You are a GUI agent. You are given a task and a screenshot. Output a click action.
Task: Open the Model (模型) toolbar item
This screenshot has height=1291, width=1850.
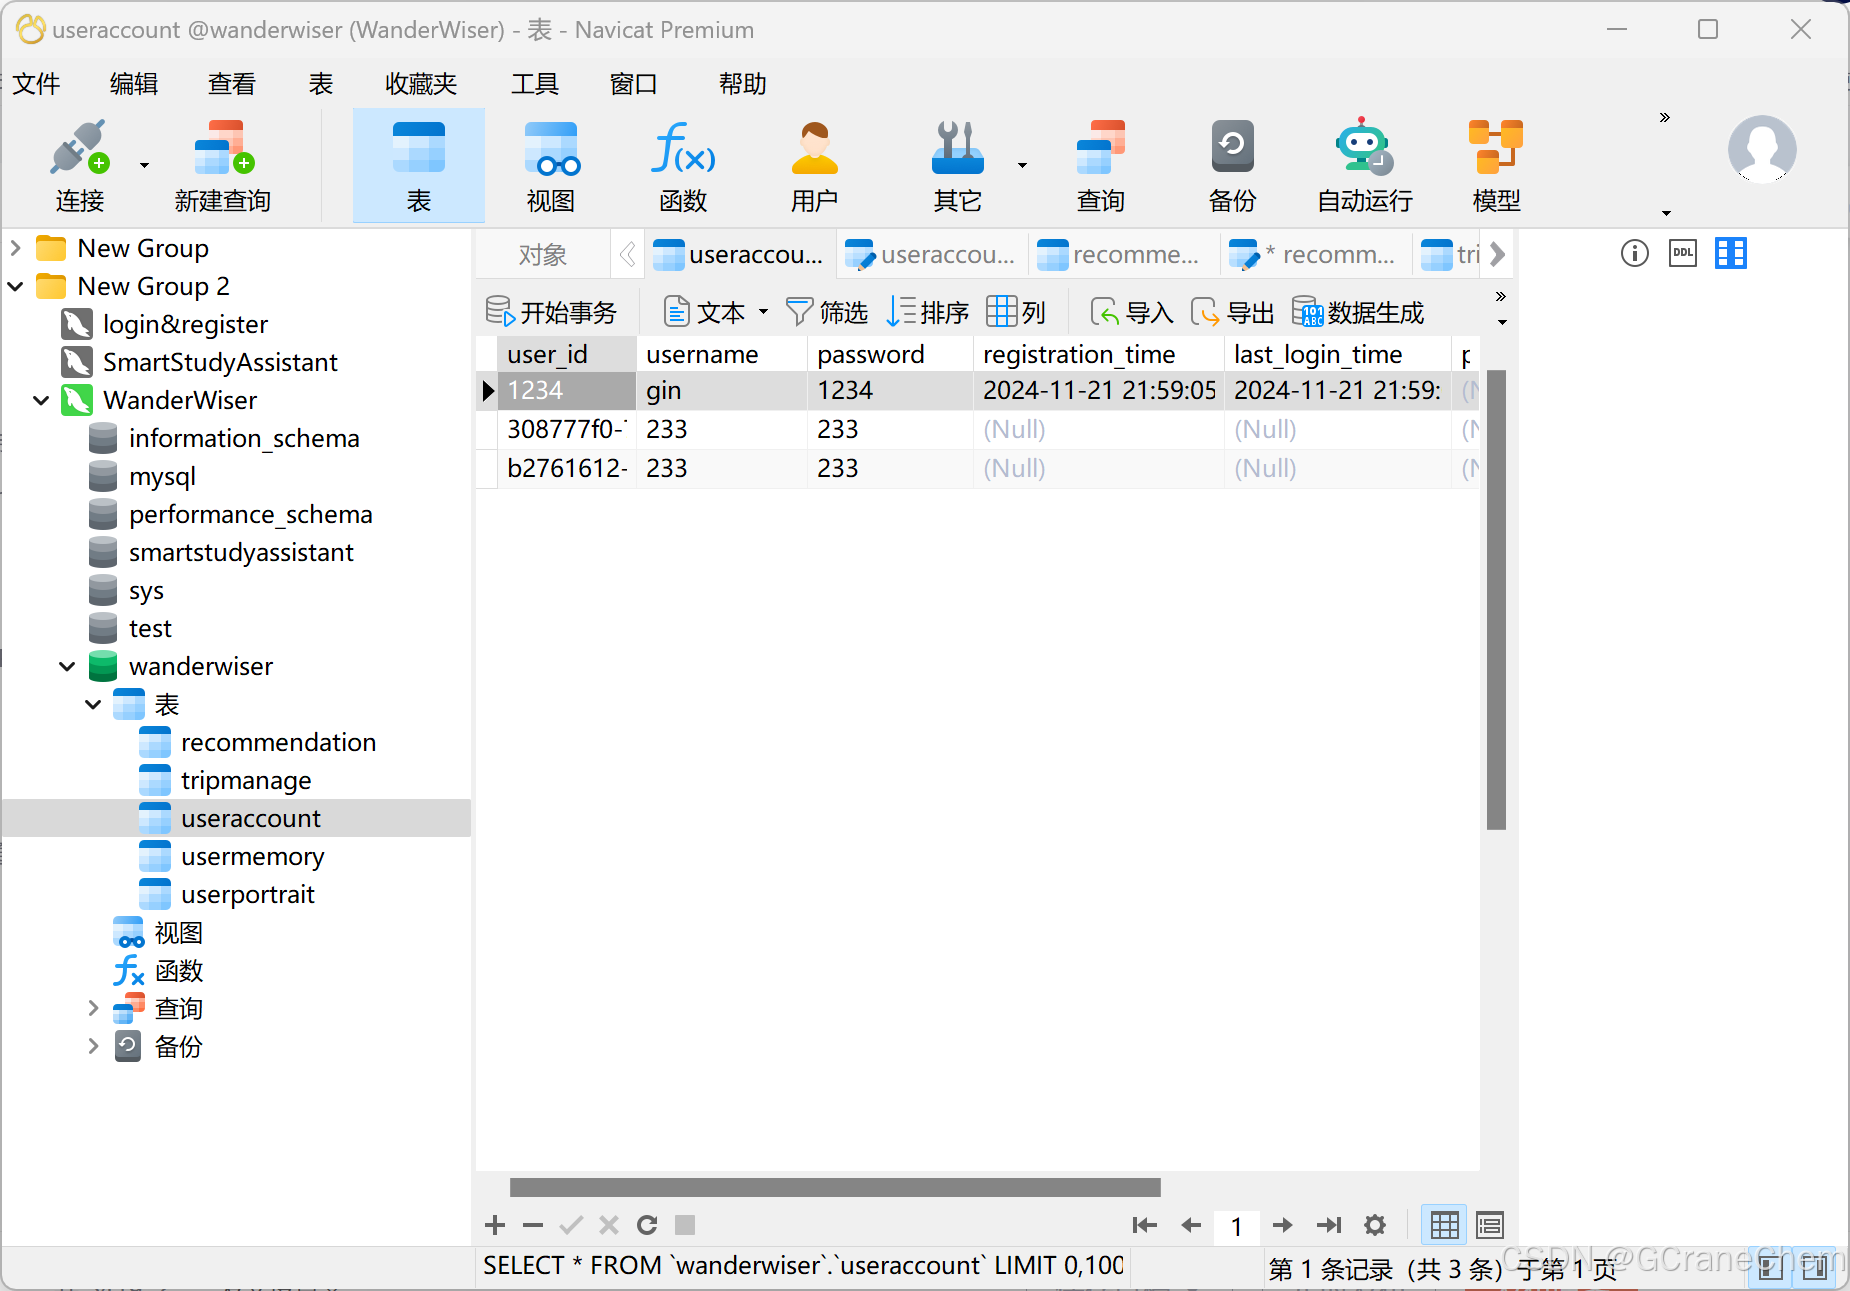pos(1496,166)
